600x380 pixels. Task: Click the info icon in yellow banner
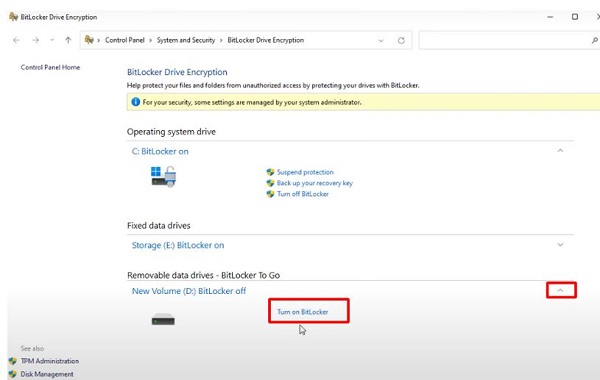click(135, 102)
